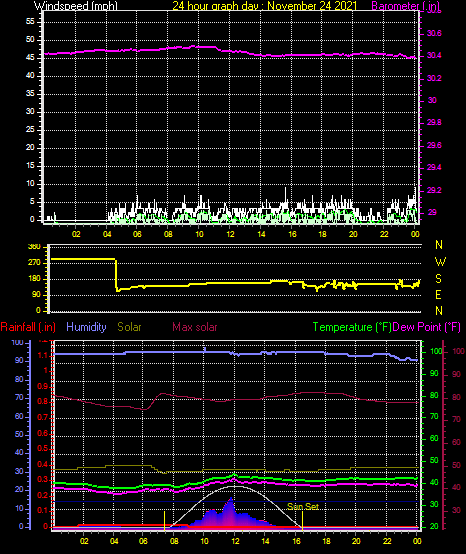The height and width of the screenshot is (554, 466).
Task: Click the Dew Point (°F) legend label
Action: tap(427, 327)
